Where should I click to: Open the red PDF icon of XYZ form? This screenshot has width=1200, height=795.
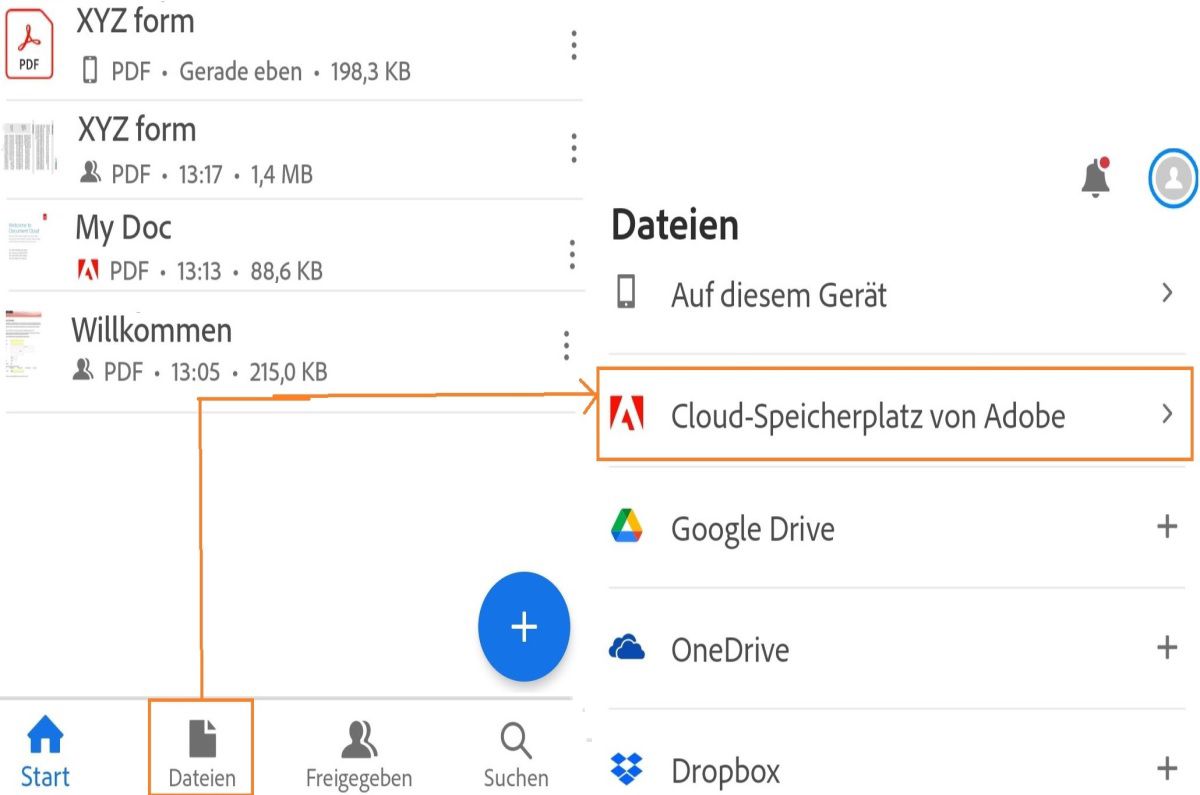point(29,45)
